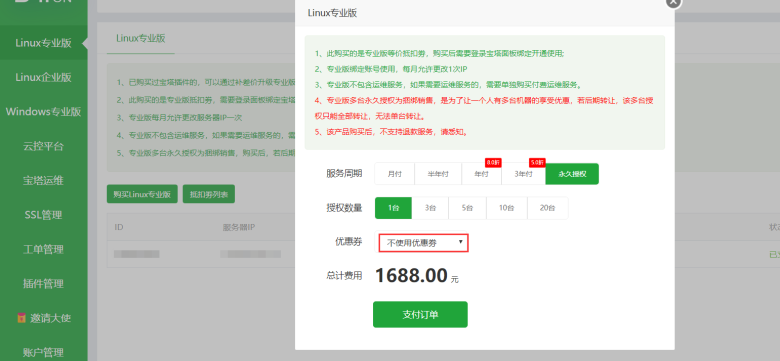
Task: Open 工单管理 in the sidebar
Action: [43, 249]
